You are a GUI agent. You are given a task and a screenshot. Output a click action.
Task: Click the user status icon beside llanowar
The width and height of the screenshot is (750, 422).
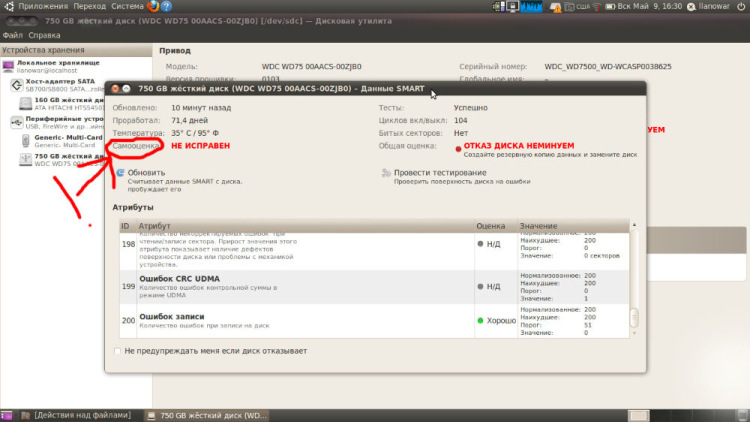pyautogui.click(x=691, y=7)
